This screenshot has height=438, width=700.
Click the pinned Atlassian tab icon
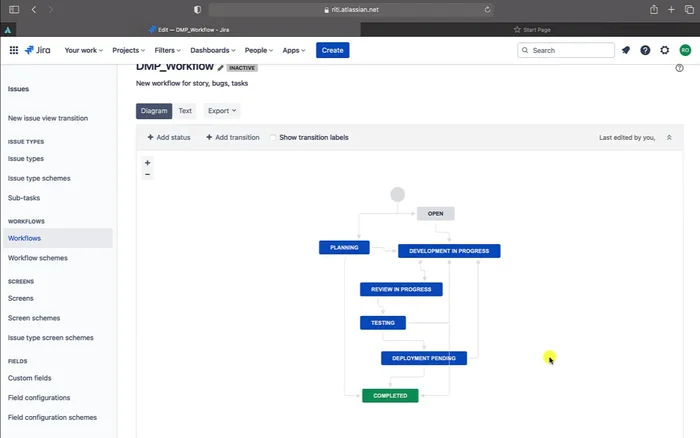pyautogui.click(x=8, y=30)
